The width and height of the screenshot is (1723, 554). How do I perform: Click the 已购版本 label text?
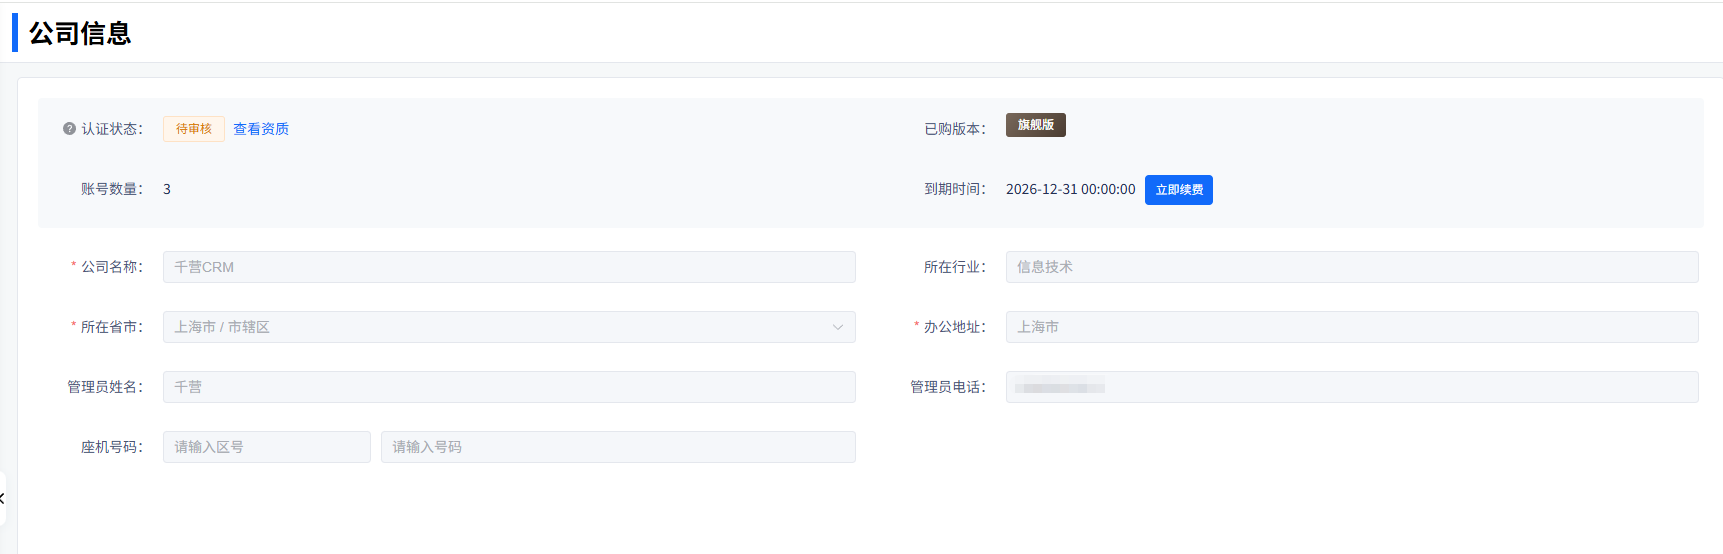tap(954, 129)
